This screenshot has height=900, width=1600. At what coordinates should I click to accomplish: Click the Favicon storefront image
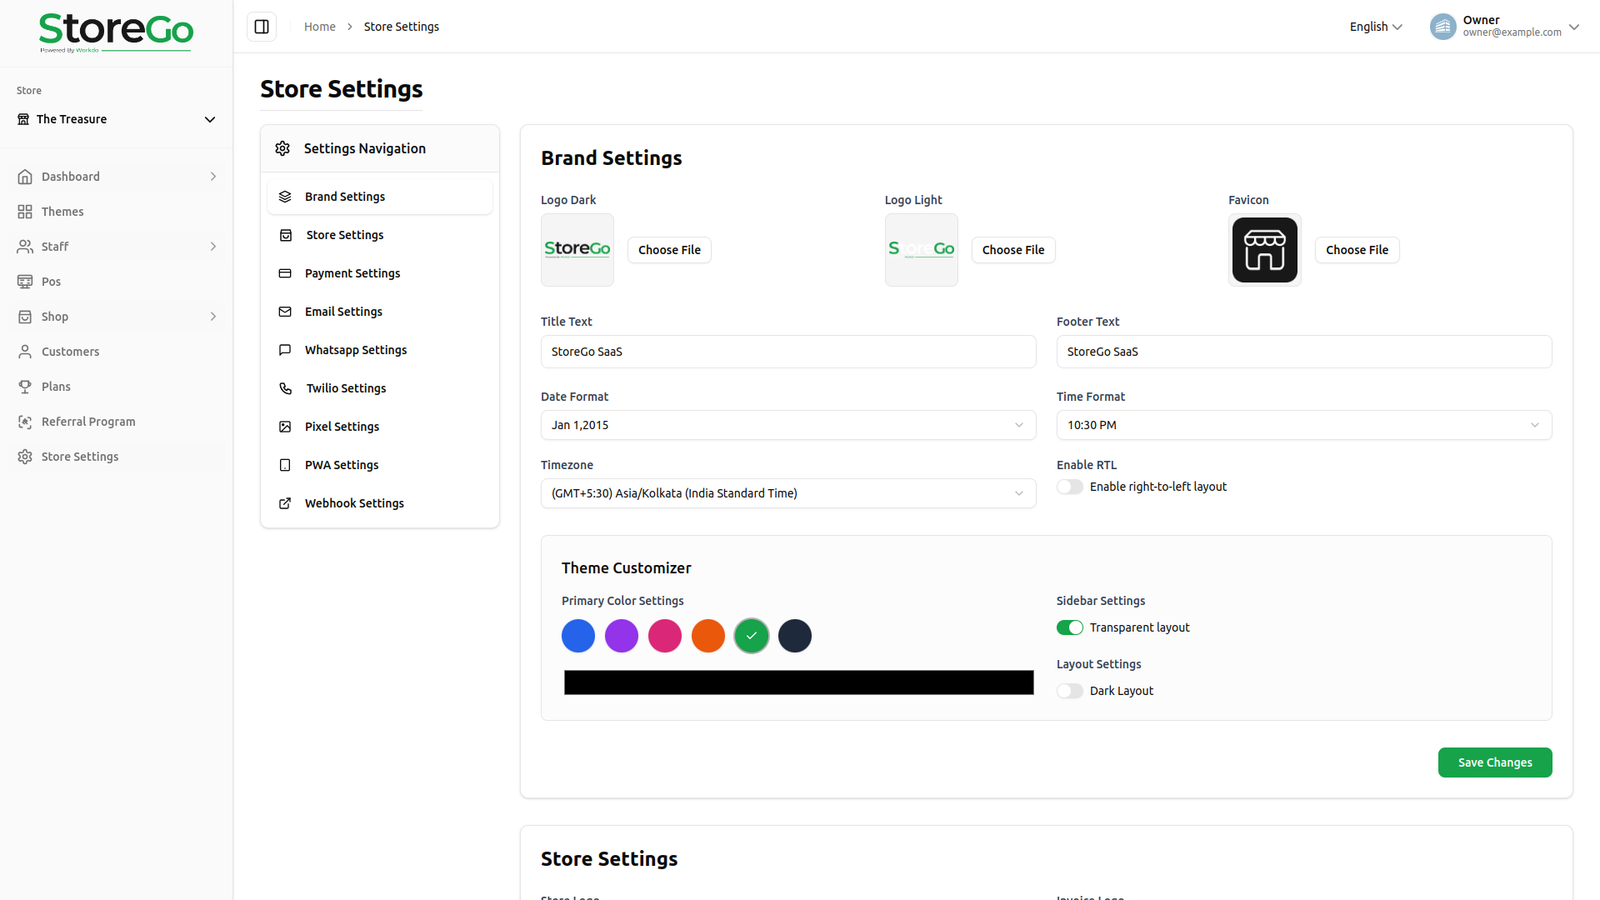coord(1264,250)
